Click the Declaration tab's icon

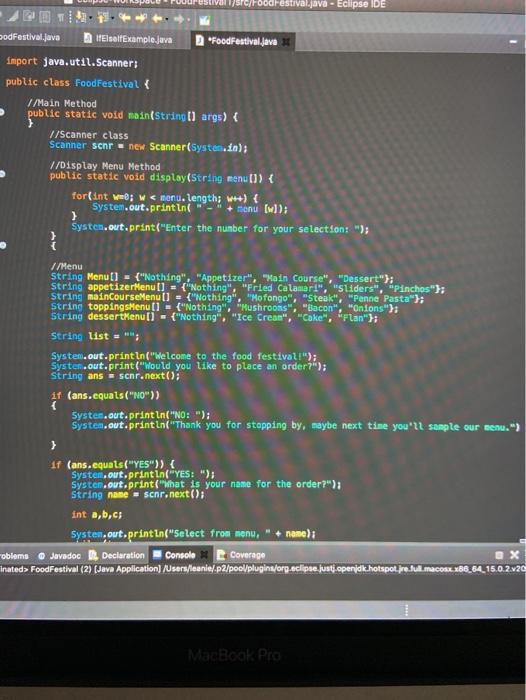(93, 555)
